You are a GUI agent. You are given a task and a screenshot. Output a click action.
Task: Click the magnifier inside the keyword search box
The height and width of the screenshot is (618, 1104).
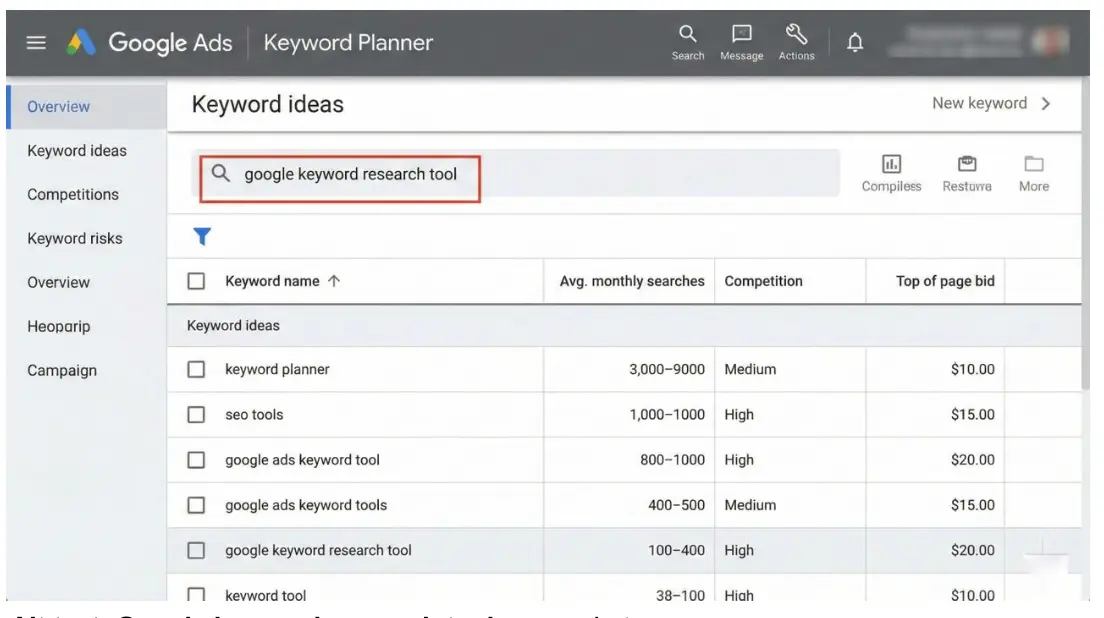pos(220,173)
